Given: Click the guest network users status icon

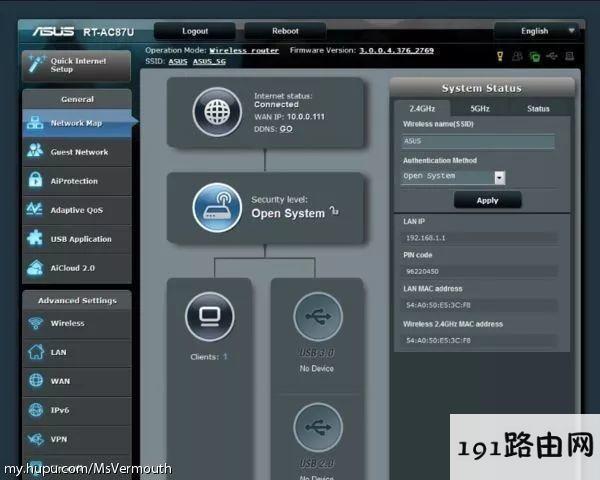Looking at the screenshot, I should pos(517,57).
